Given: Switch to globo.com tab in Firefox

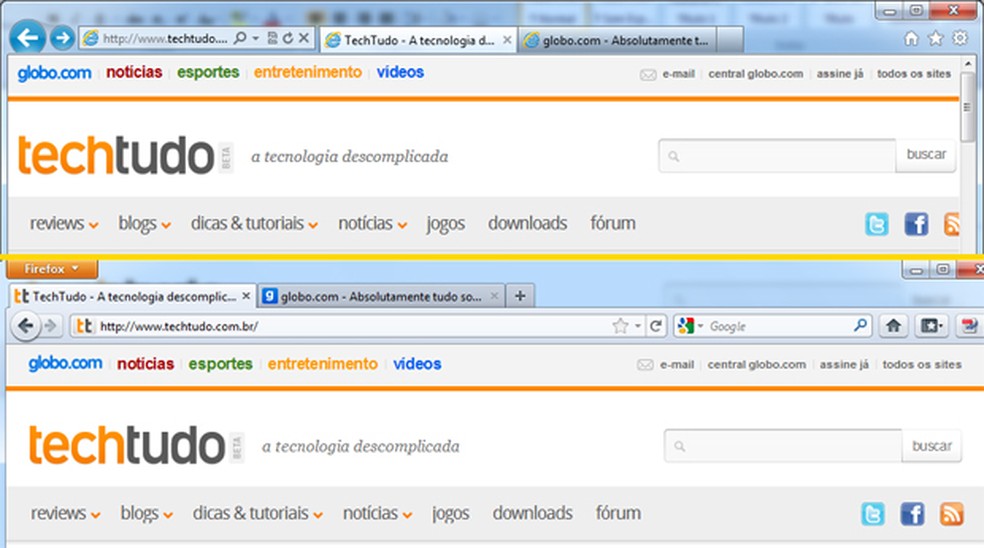Looking at the screenshot, I should point(382,296).
